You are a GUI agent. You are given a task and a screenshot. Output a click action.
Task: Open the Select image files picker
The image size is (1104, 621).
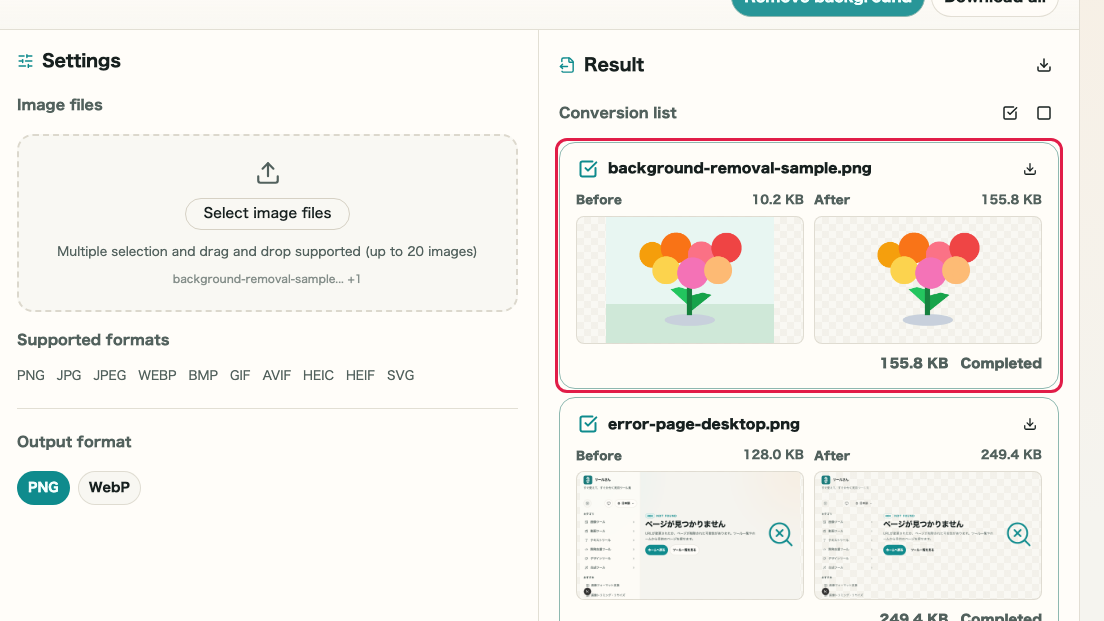click(x=268, y=213)
